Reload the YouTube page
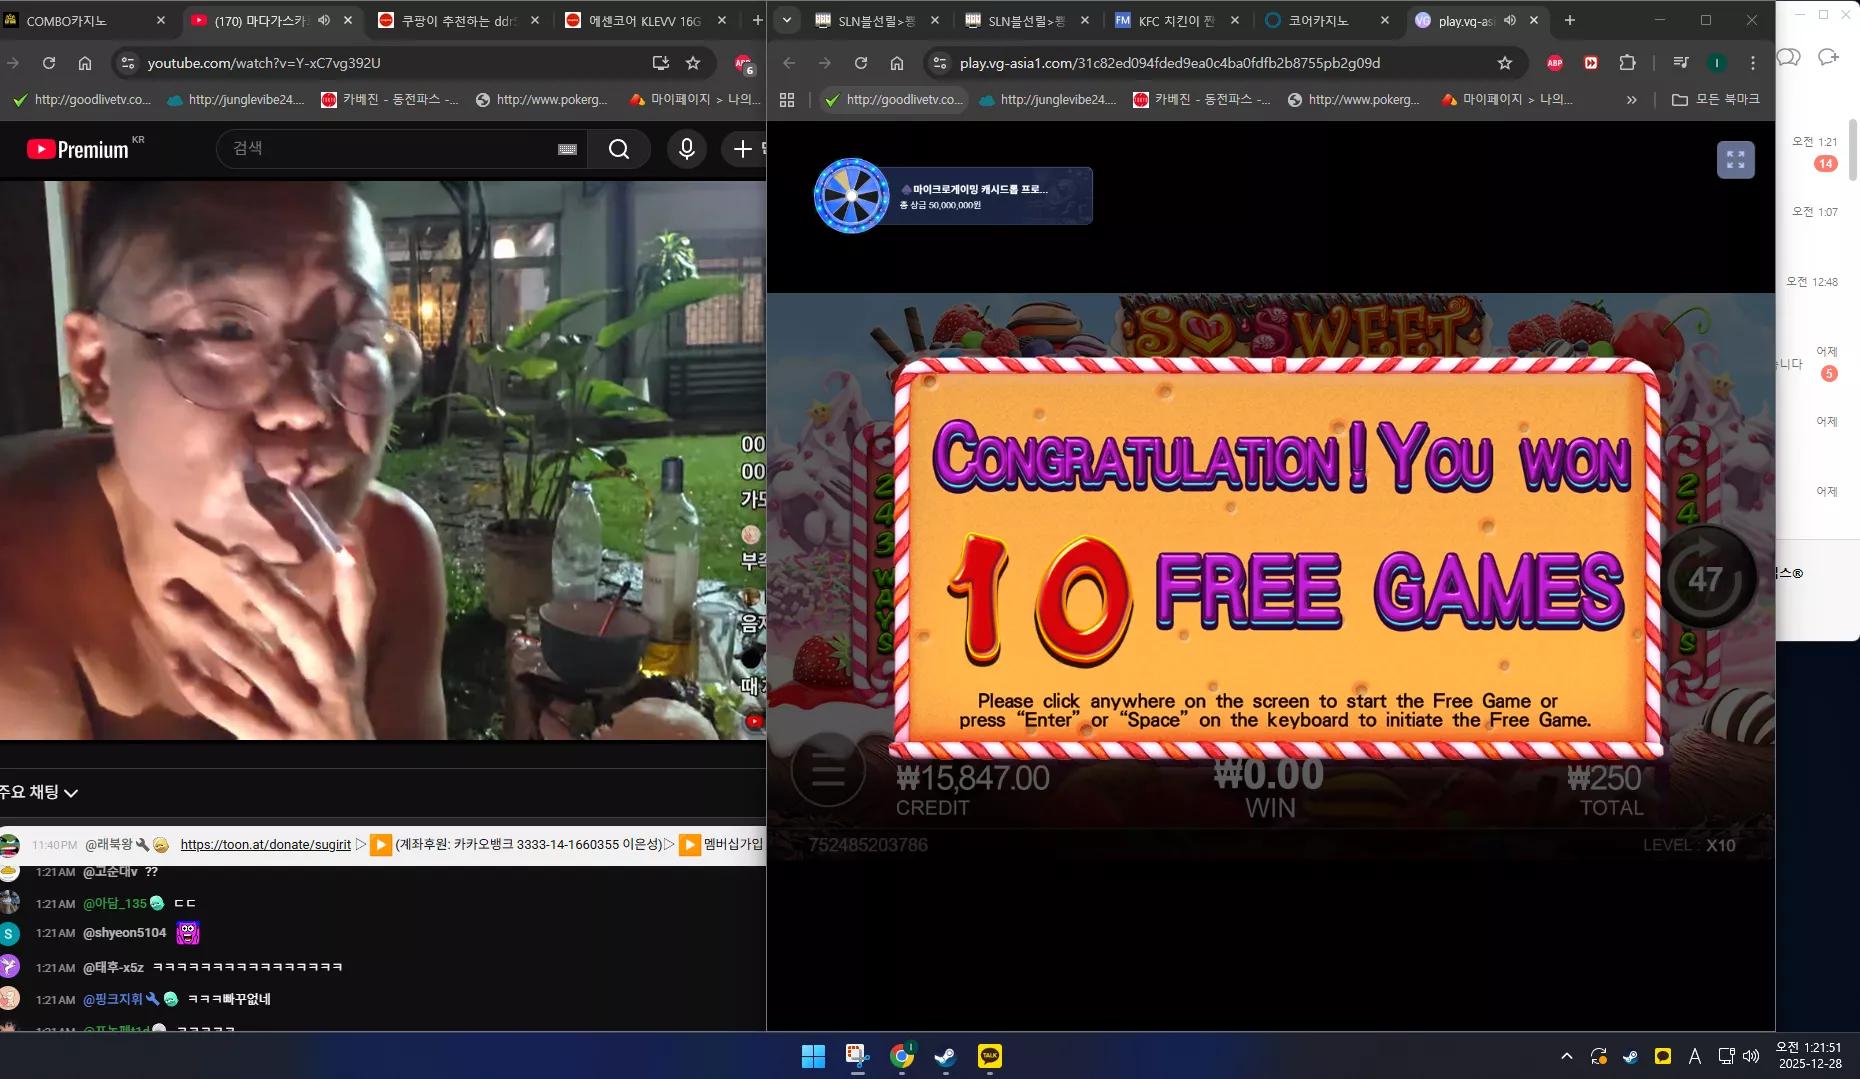Screen dimensions: 1860x1079 48,63
